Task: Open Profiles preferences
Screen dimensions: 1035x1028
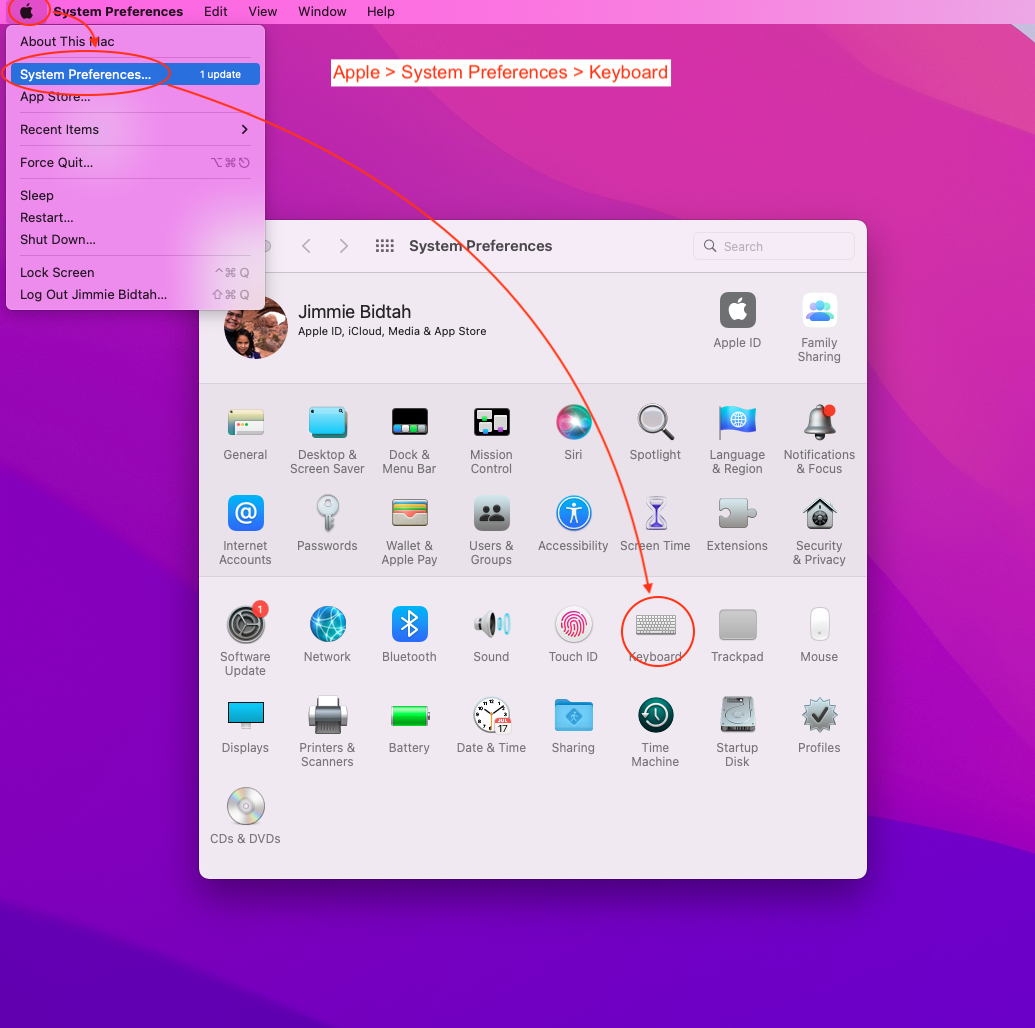Action: (x=819, y=726)
